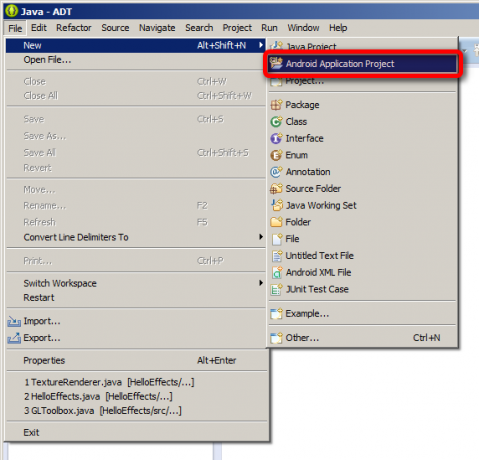
Task: Select Android Application Project entry
Action: point(362,64)
